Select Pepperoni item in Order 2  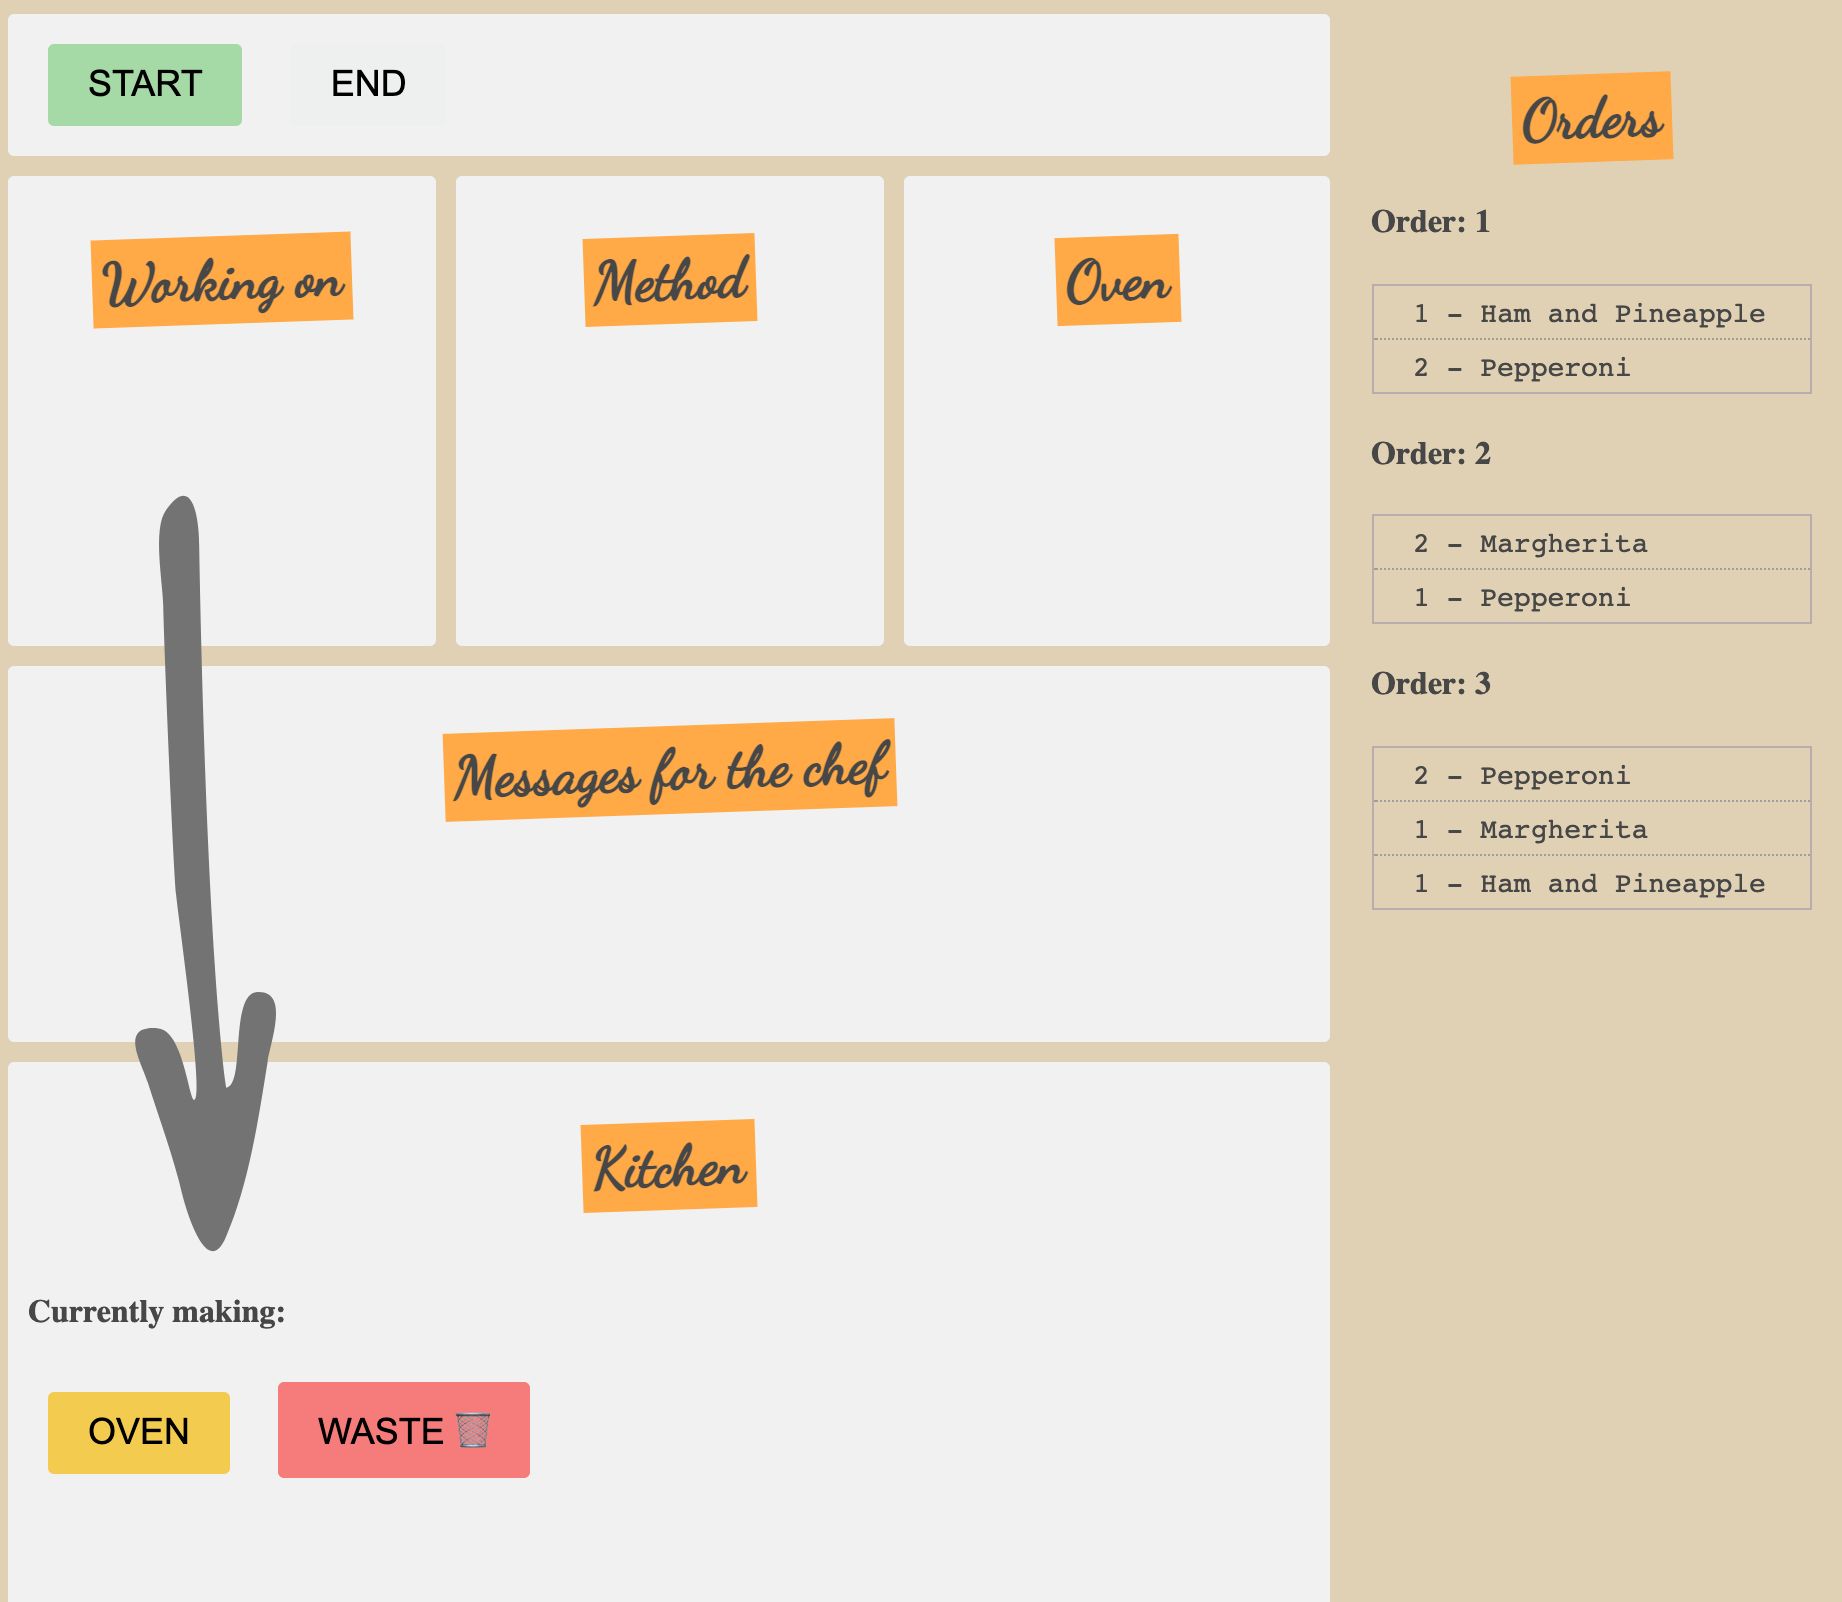(x=1592, y=597)
